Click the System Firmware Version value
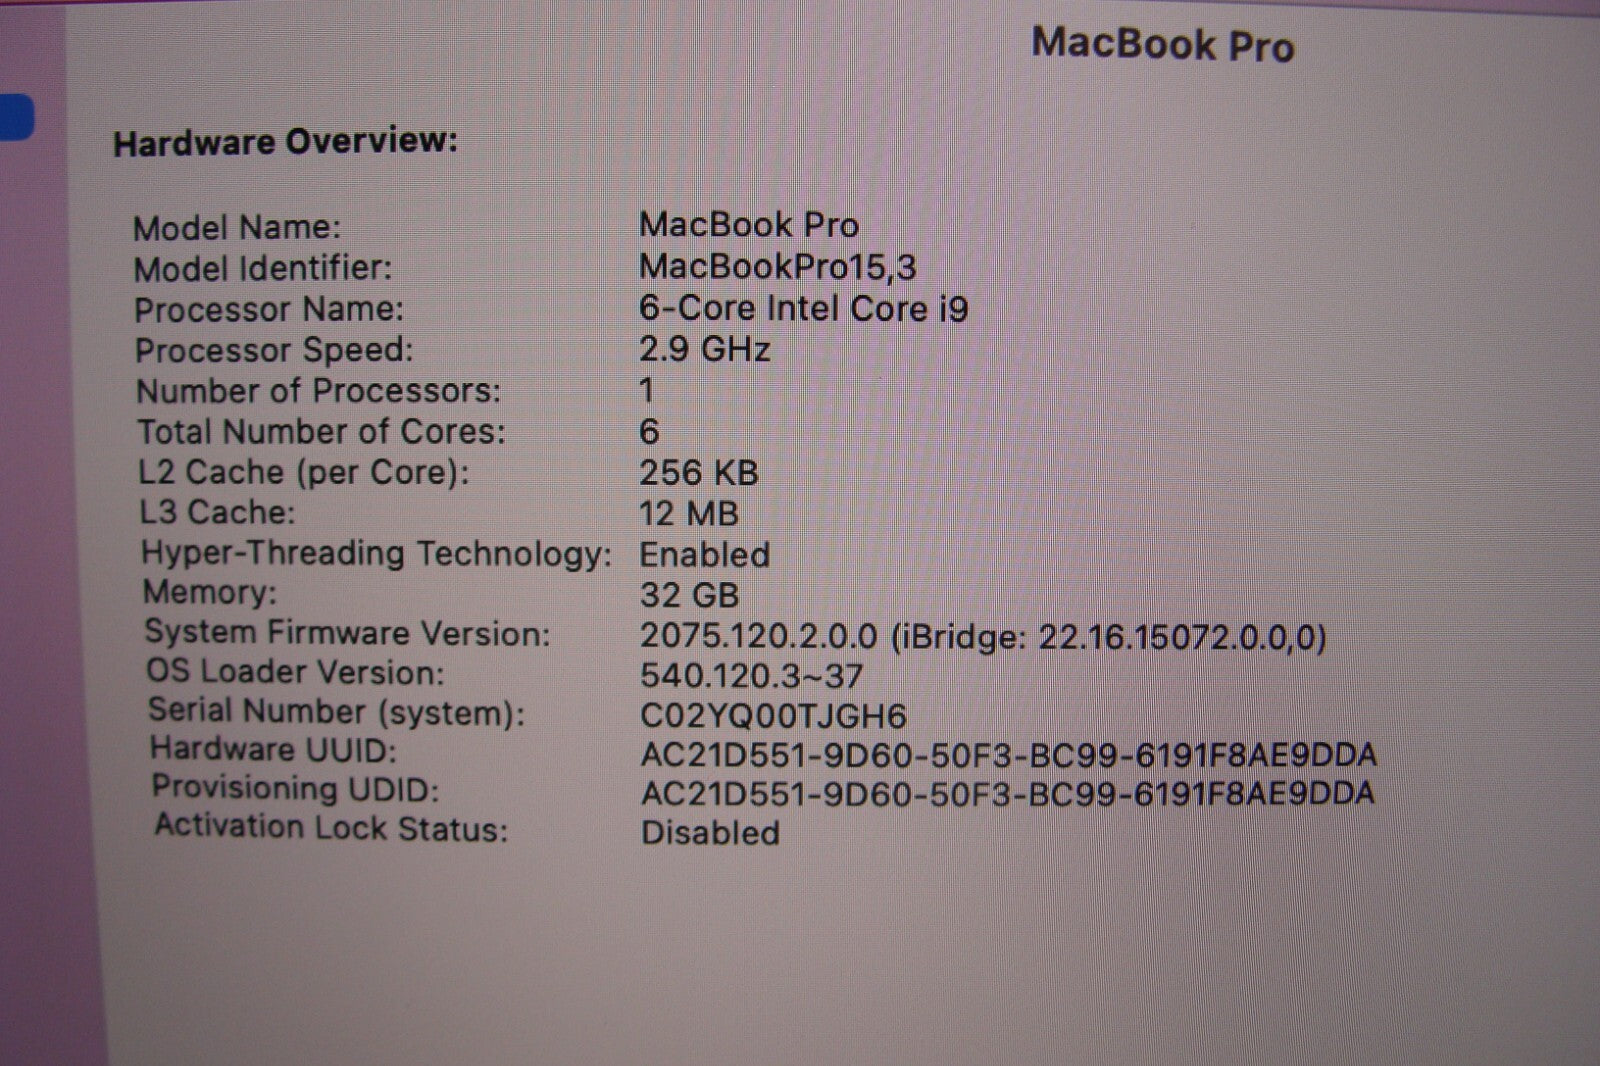Screen dimensions: 1600x1066 (x=984, y=636)
